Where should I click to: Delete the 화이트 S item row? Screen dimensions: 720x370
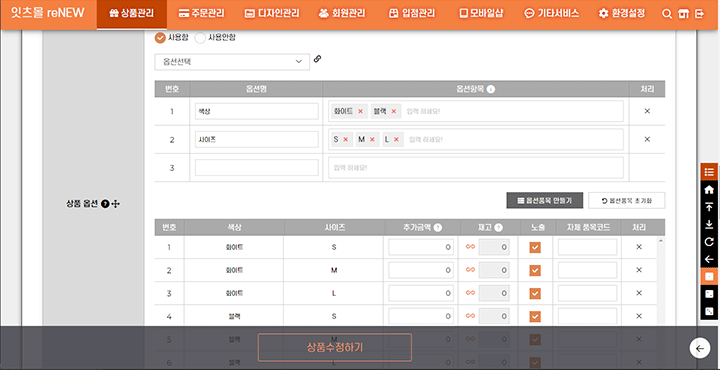tap(639, 247)
